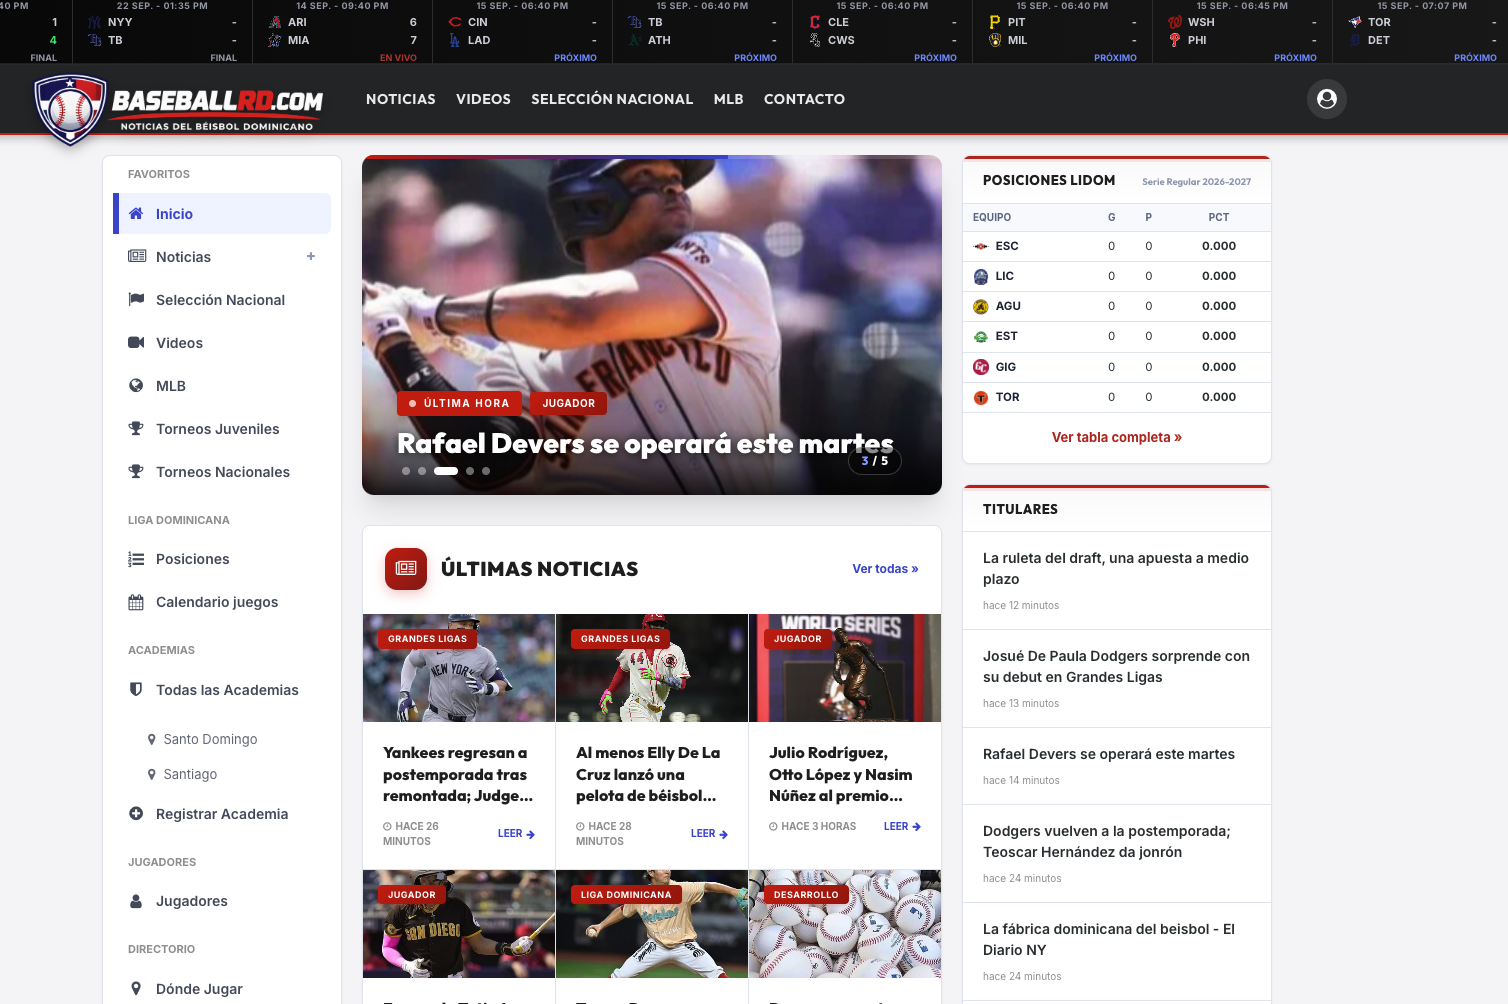Open the Yankees article thumbnail
The height and width of the screenshot is (1004, 1508).
(459, 668)
